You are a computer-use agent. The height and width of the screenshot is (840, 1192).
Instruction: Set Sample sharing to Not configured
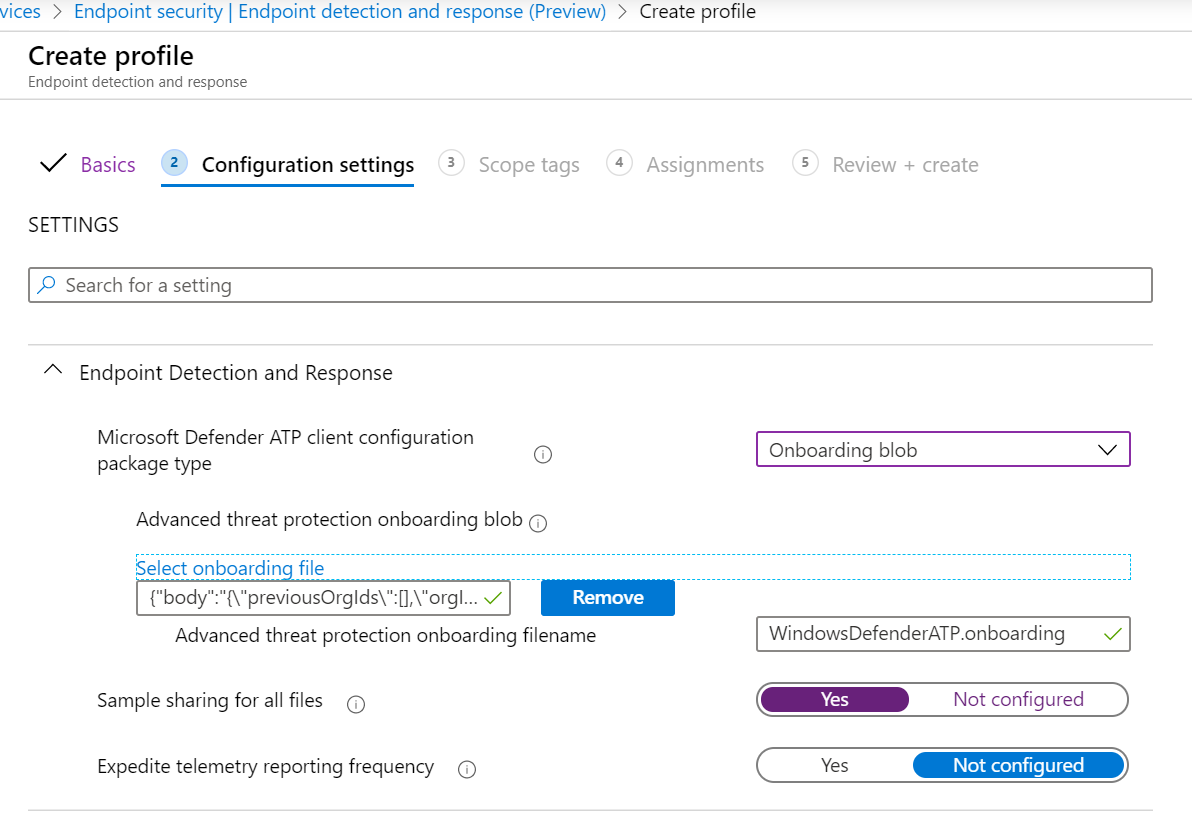(1018, 700)
